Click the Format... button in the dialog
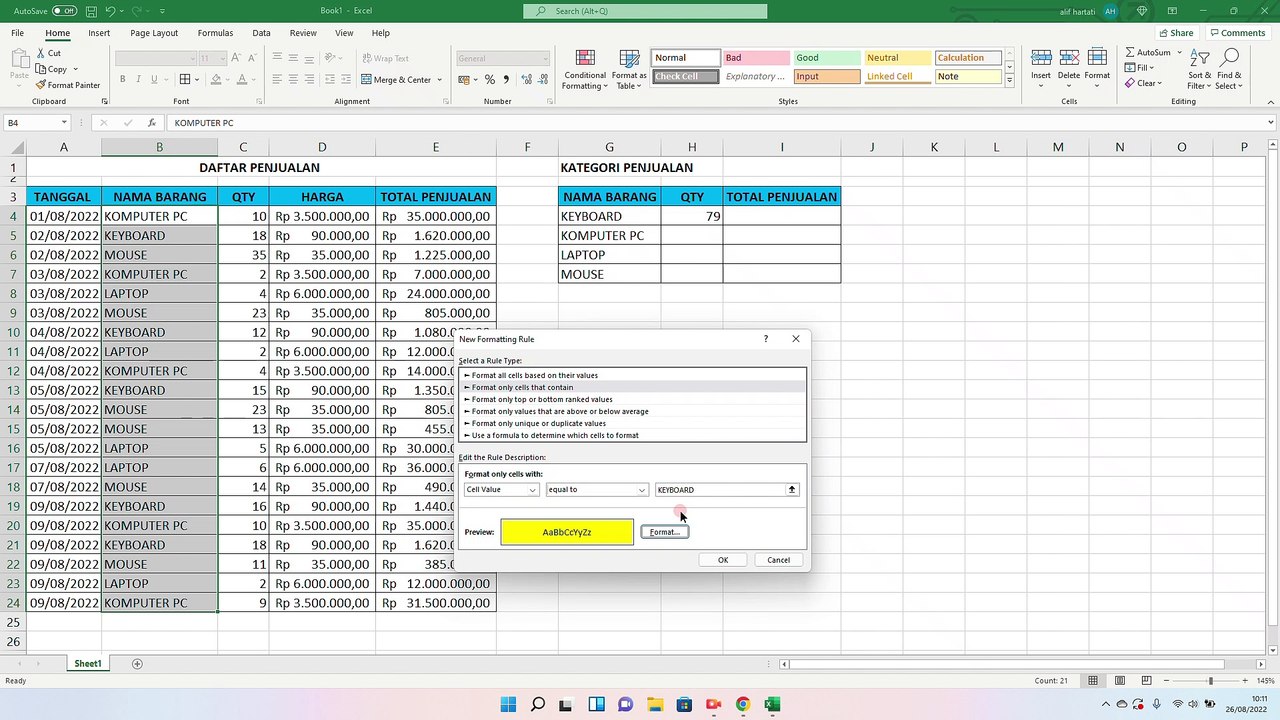Screen dimensions: 1280x720 point(664,532)
